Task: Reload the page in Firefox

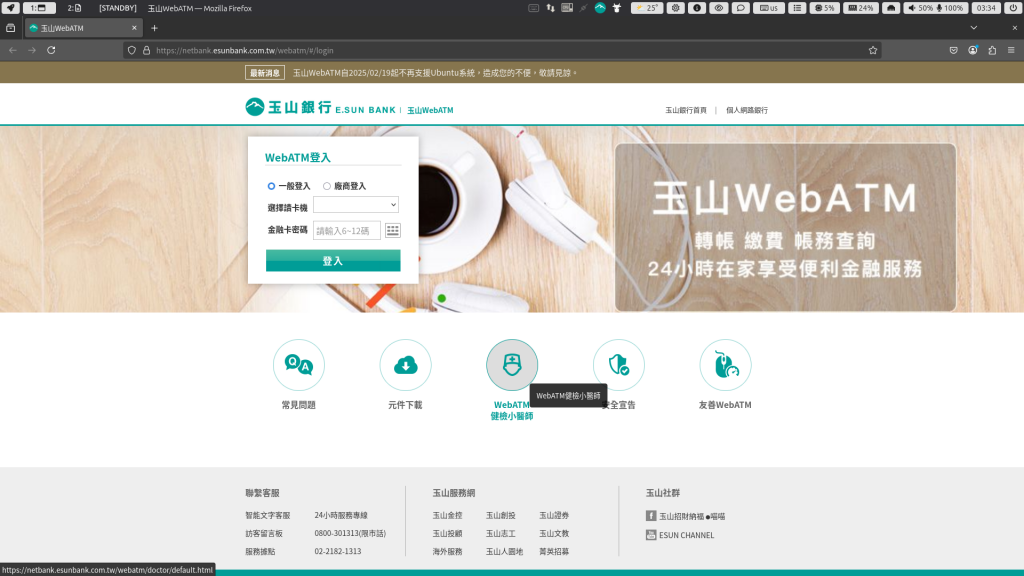Action: (51, 50)
